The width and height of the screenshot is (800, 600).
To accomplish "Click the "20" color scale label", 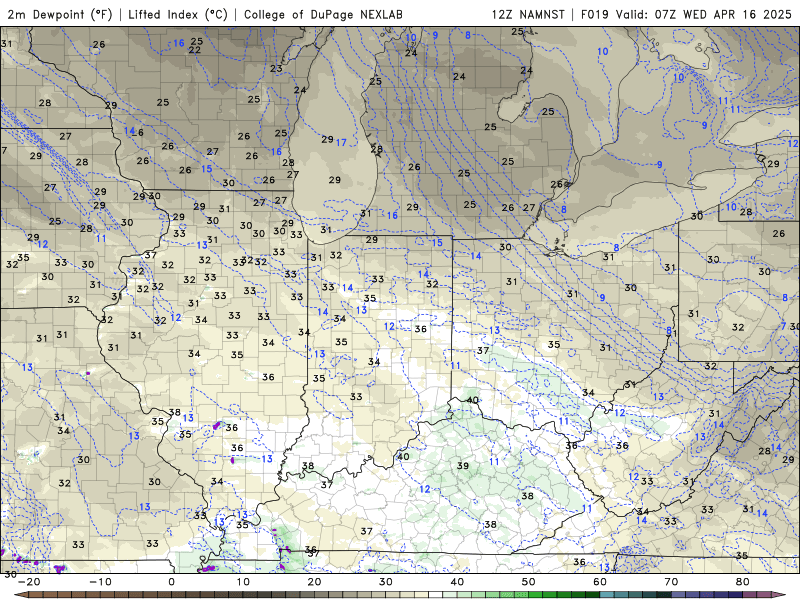I will click(x=314, y=582).
